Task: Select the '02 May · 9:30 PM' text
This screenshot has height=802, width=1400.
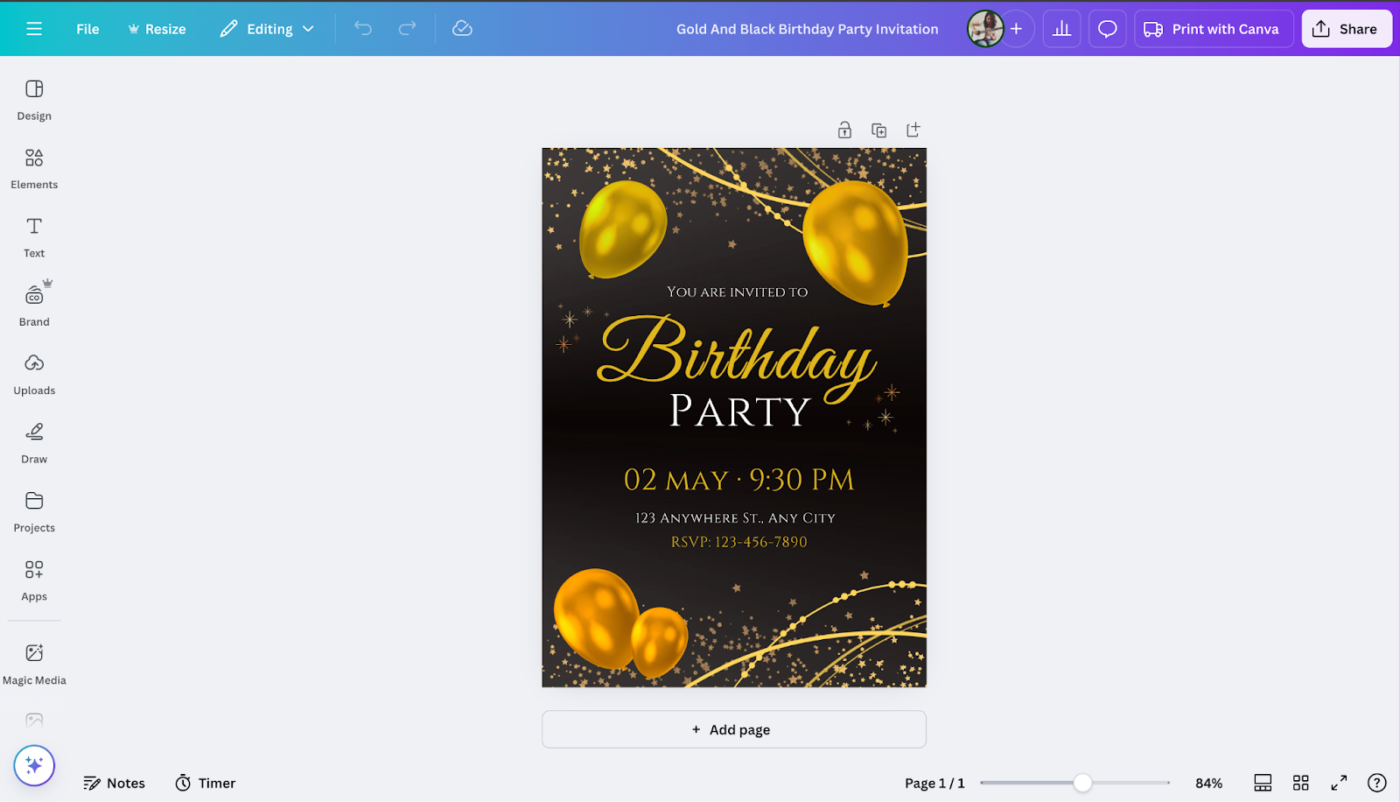Action: (x=739, y=480)
